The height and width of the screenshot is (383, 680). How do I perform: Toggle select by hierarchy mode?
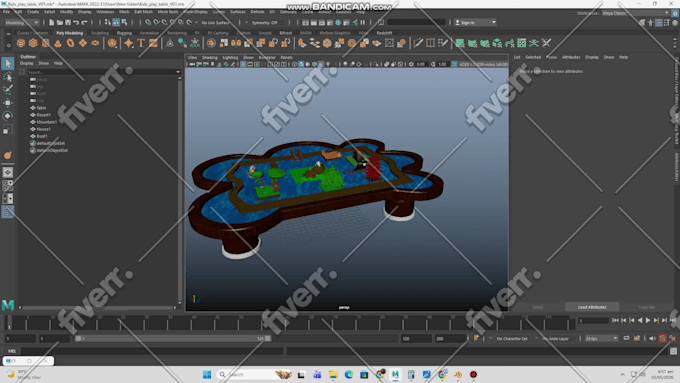108,23
